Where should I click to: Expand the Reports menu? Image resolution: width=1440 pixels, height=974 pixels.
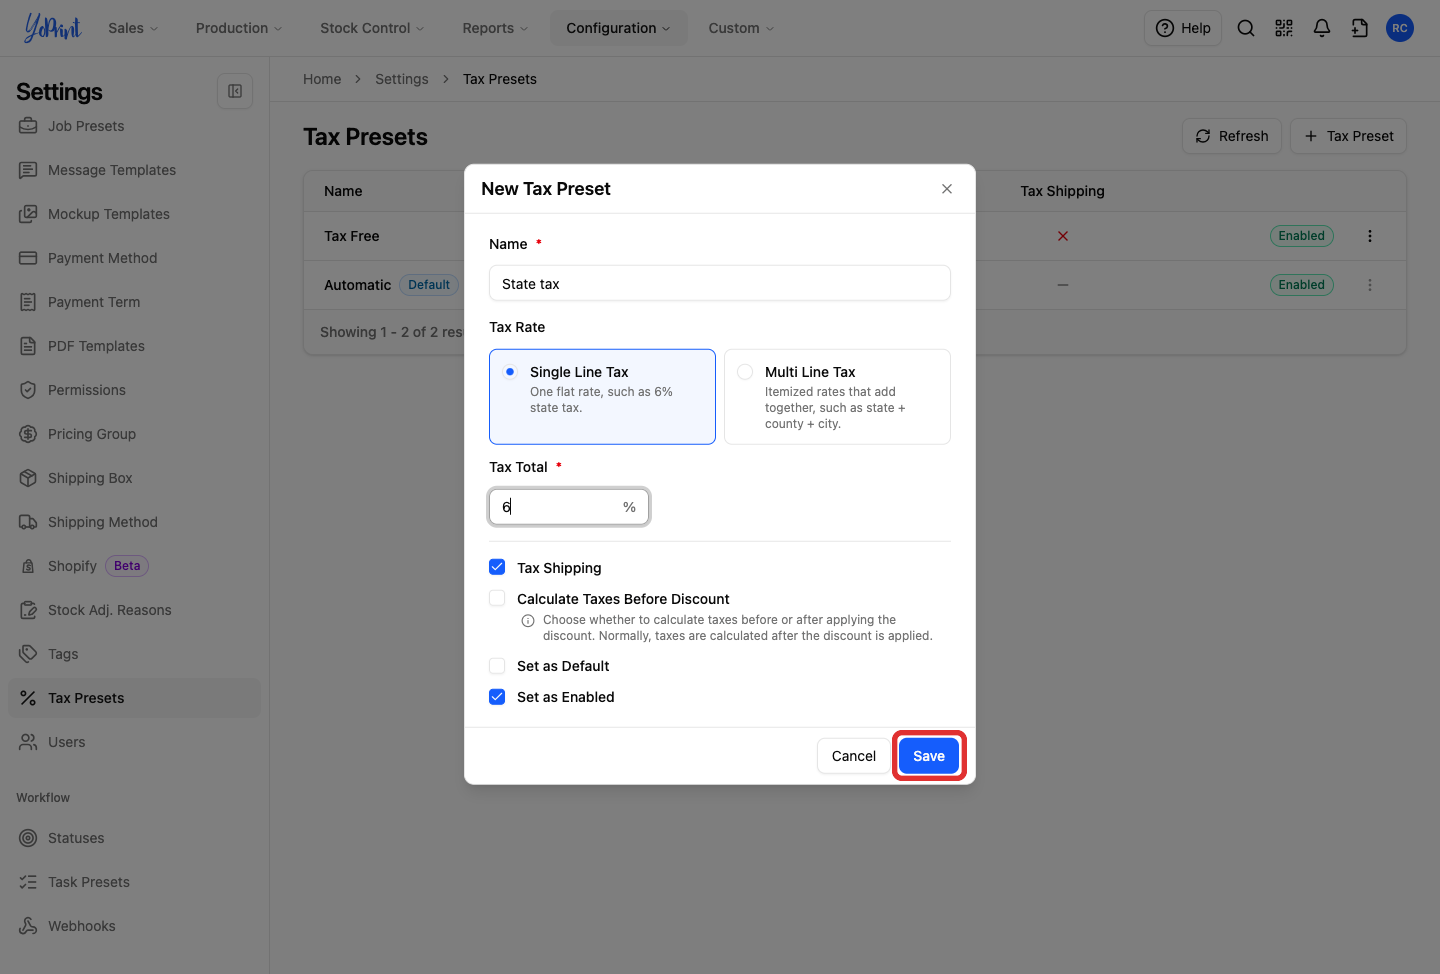pyautogui.click(x=495, y=28)
